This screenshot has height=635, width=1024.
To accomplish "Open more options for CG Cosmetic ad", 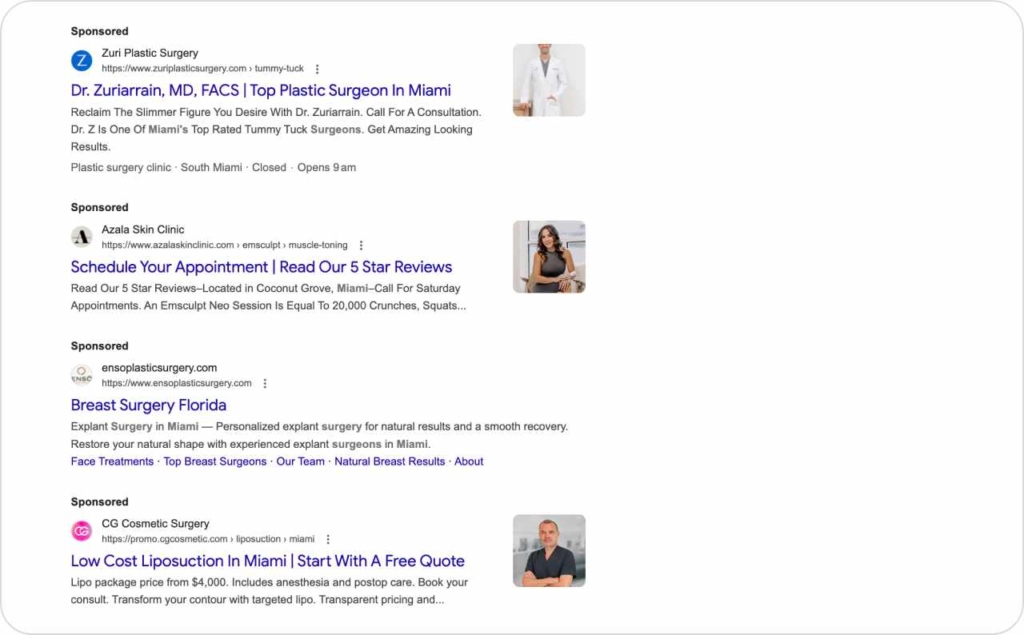I will click(x=327, y=539).
